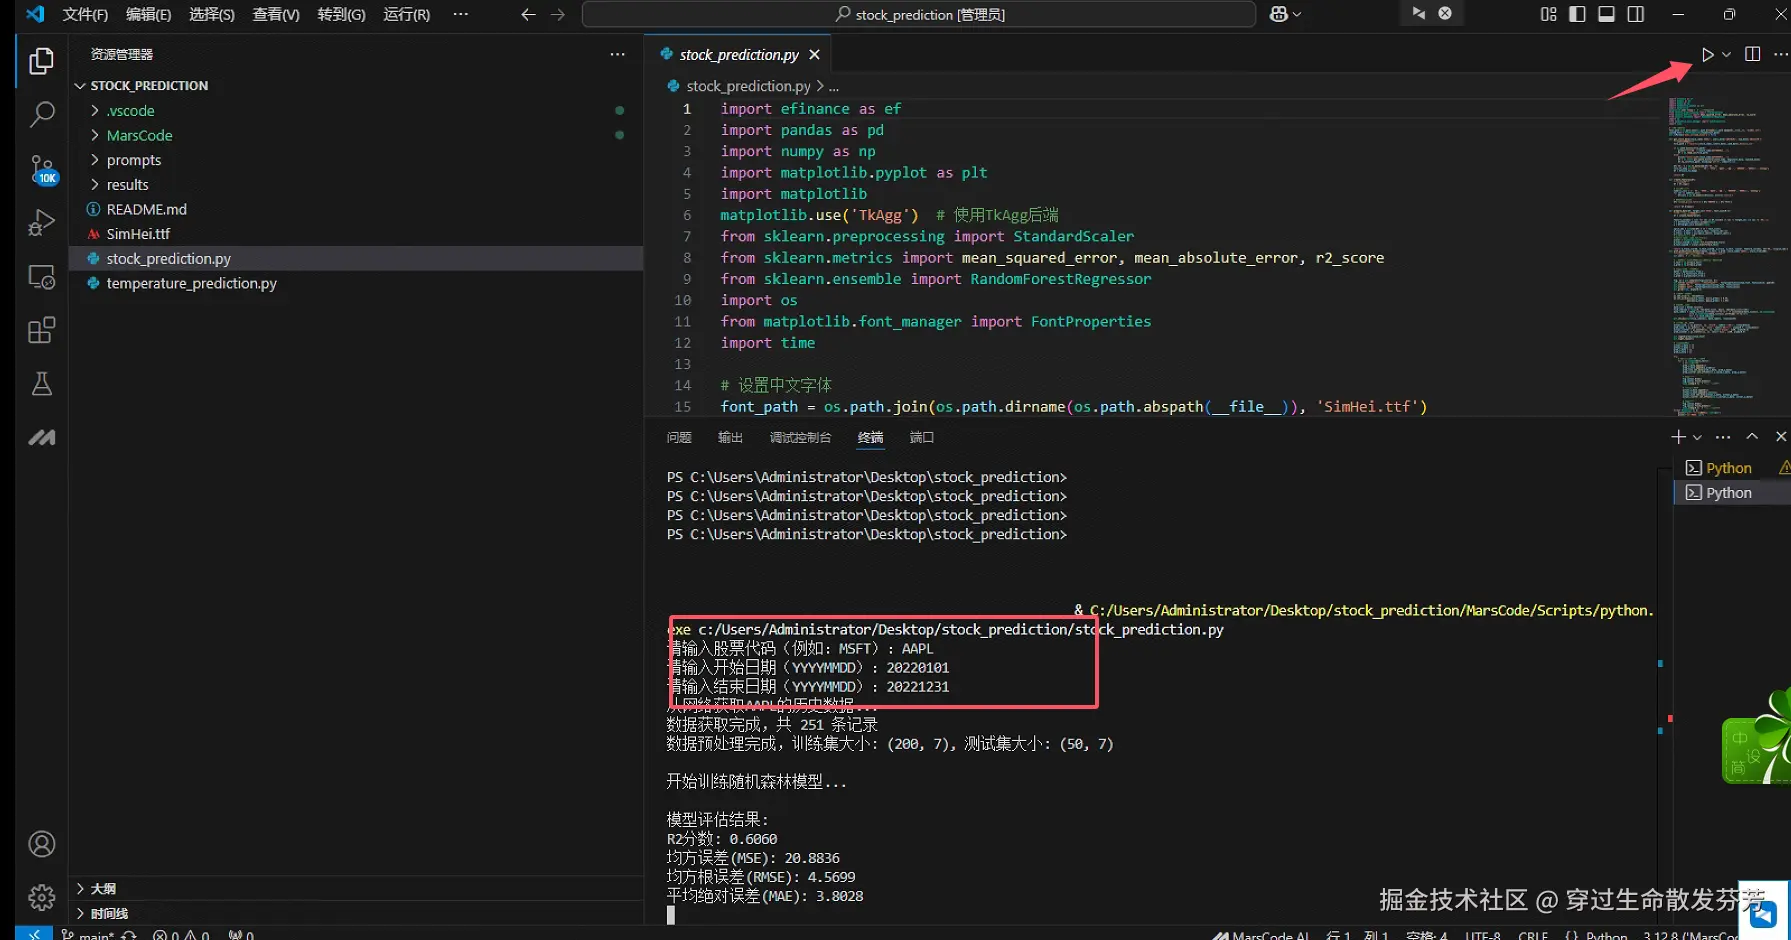Open the Run and Debug view
Screen dimensions: 1791x940
(41, 222)
